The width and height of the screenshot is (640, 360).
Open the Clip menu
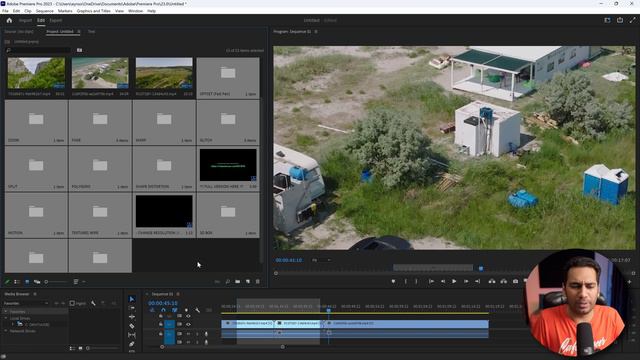point(28,11)
